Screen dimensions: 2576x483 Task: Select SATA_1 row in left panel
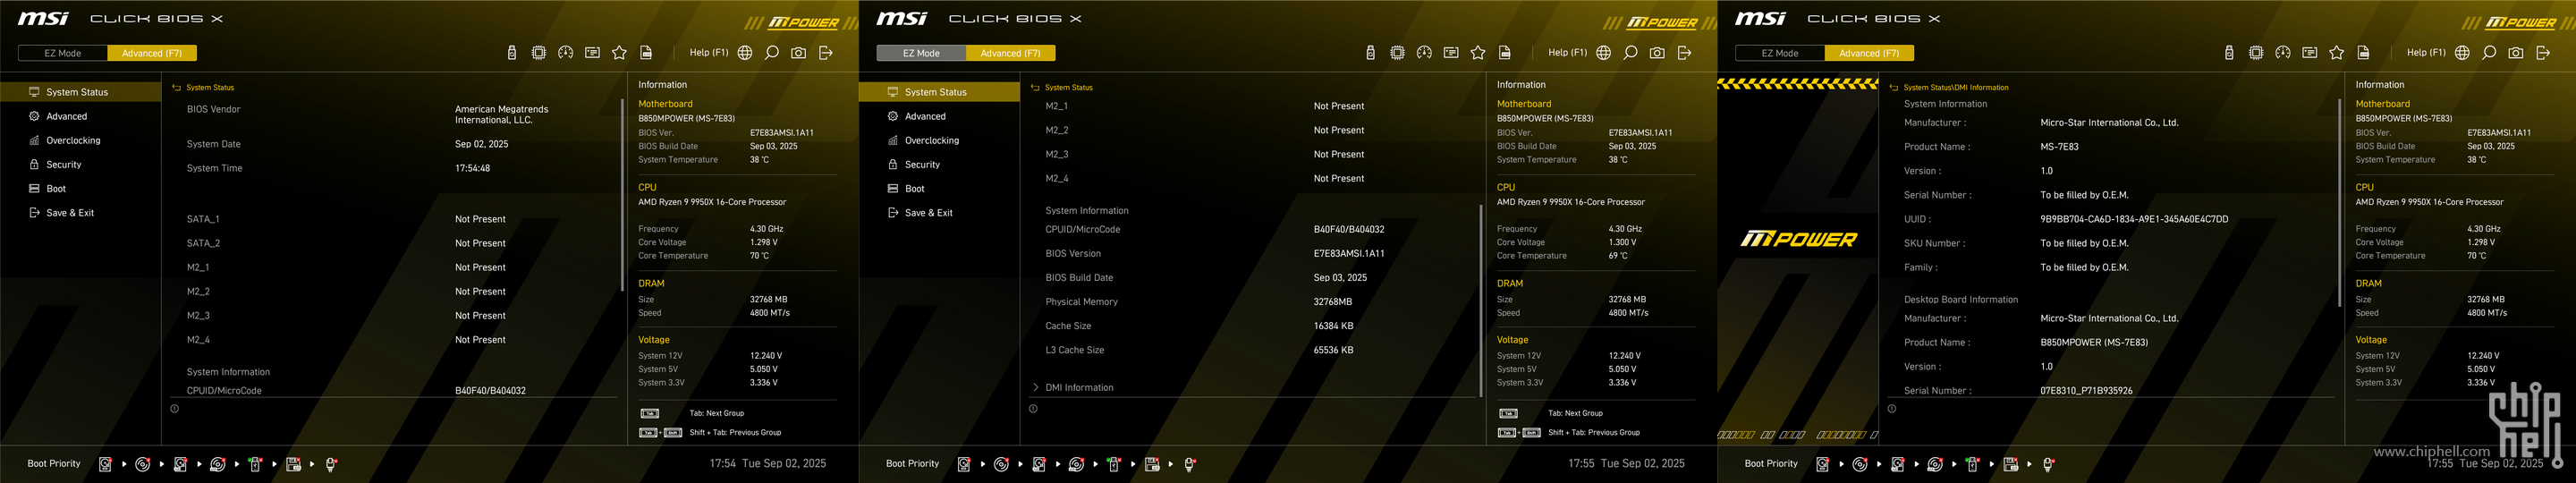click(394, 219)
